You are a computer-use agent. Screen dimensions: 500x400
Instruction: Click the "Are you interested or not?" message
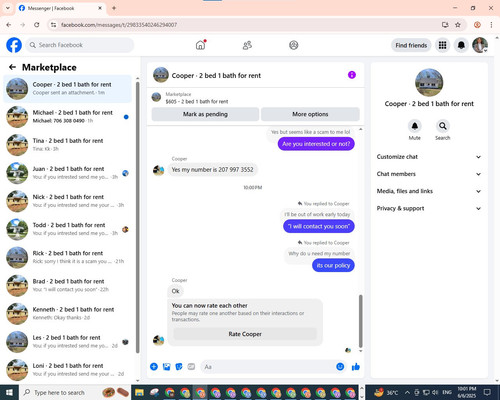(316, 144)
